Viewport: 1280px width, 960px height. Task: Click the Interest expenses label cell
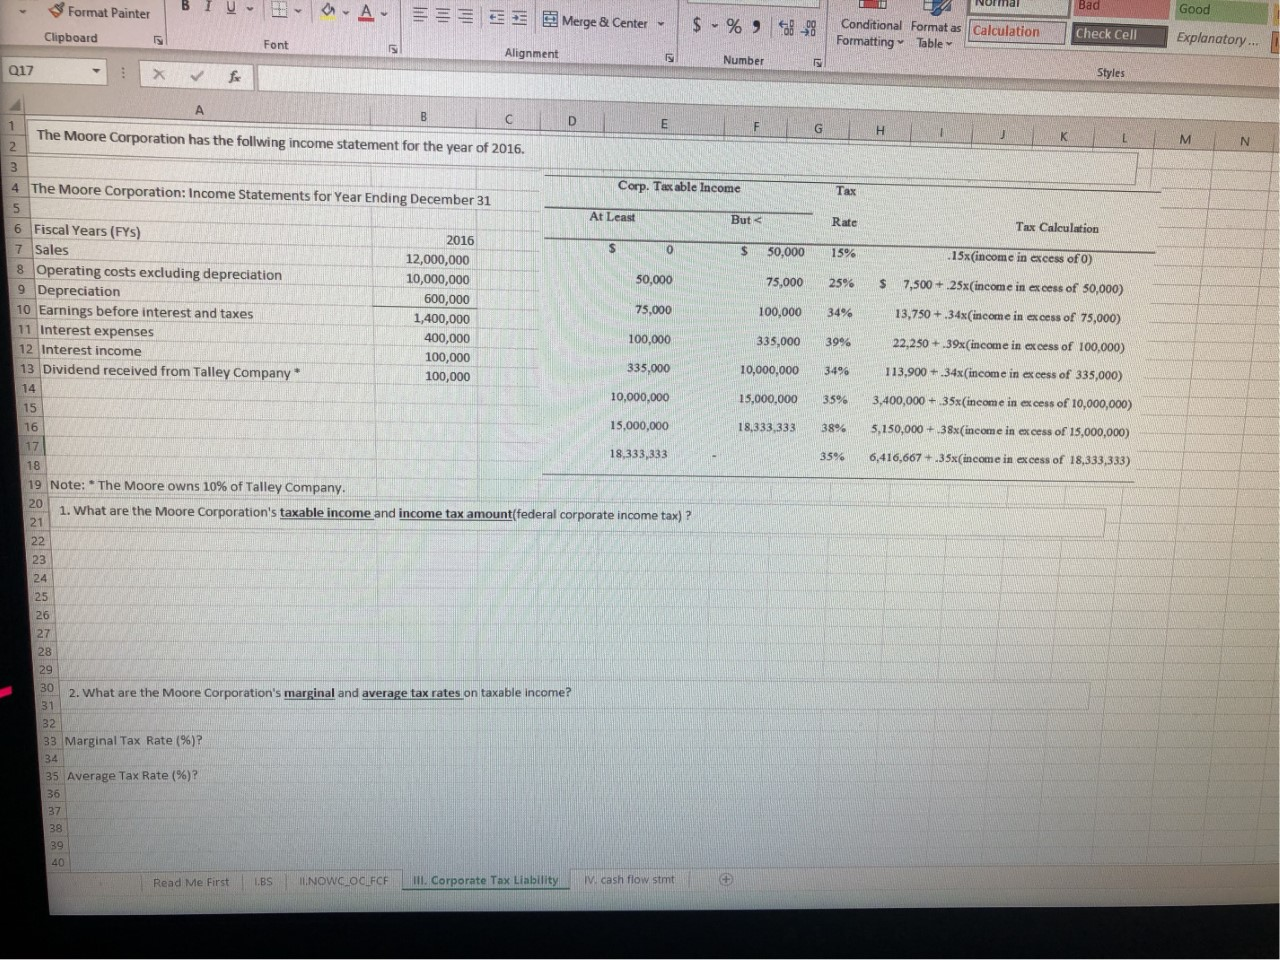coord(96,331)
